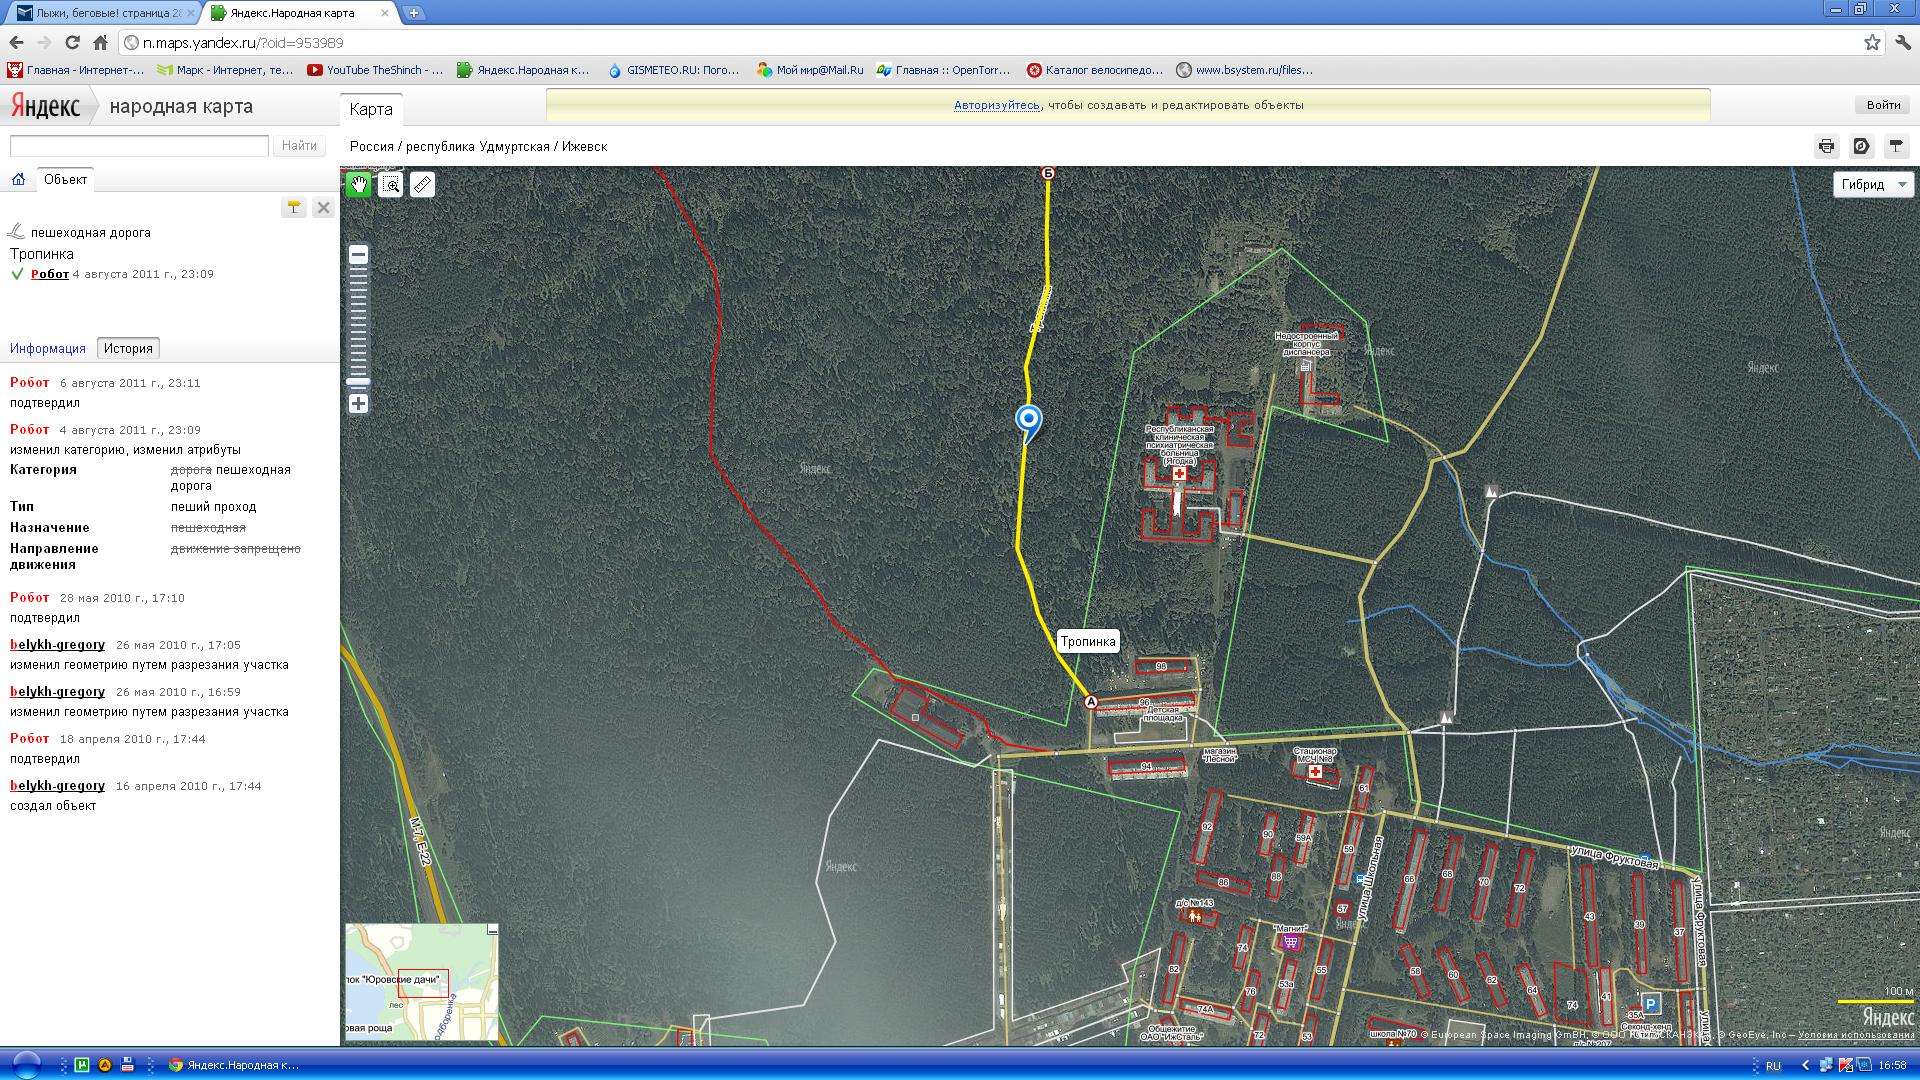Click the blue location pin on the trail
Image resolution: width=1920 pixels, height=1080 pixels.
click(1029, 421)
